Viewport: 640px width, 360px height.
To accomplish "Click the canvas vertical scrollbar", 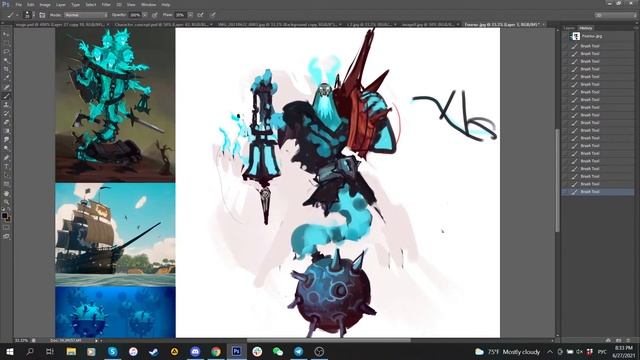I will [558, 180].
